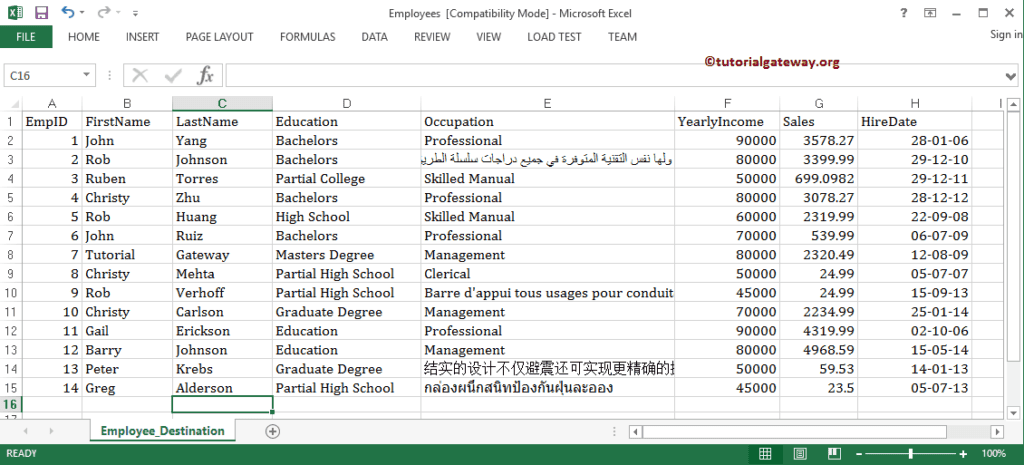Cancel formula entry X icon
This screenshot has width=1024, height=465.
pos(139,76)
